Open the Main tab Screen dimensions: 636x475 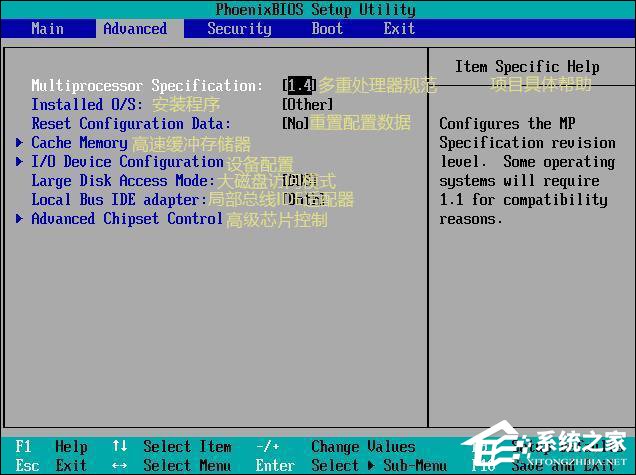47,28
